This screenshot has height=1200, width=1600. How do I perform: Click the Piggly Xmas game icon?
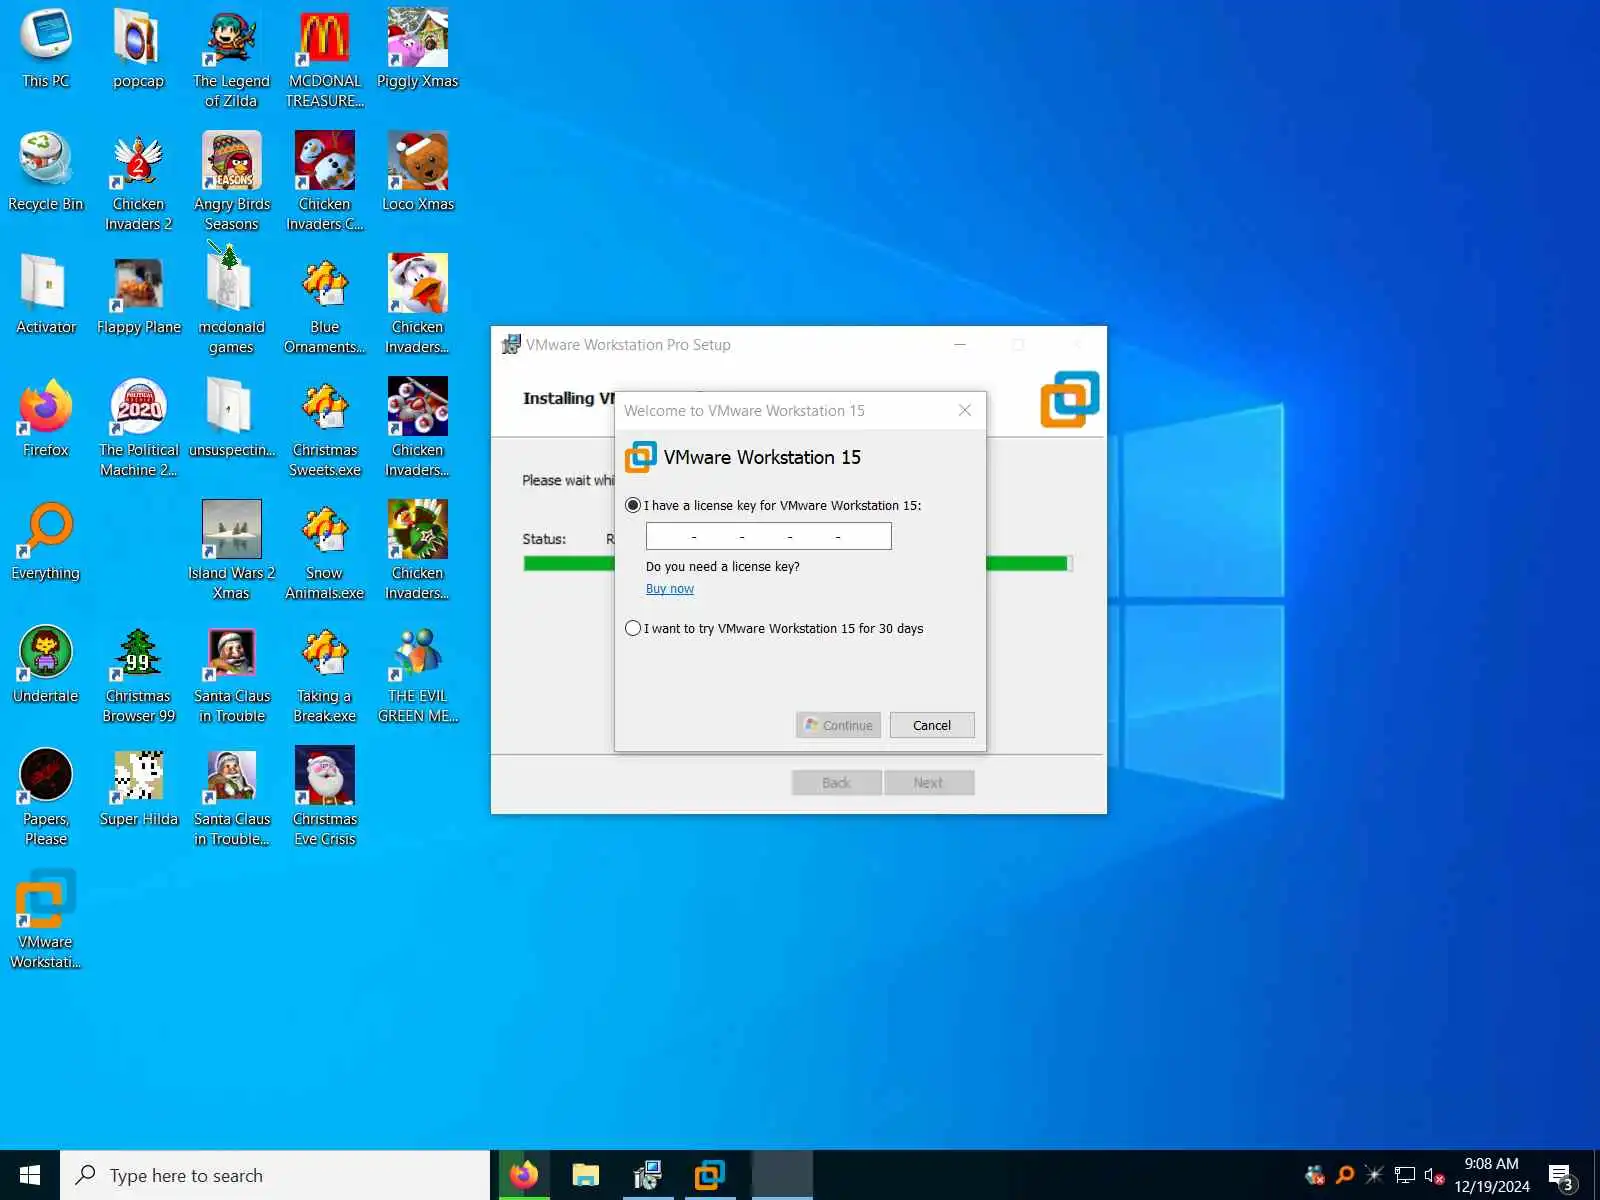[418, 50]
